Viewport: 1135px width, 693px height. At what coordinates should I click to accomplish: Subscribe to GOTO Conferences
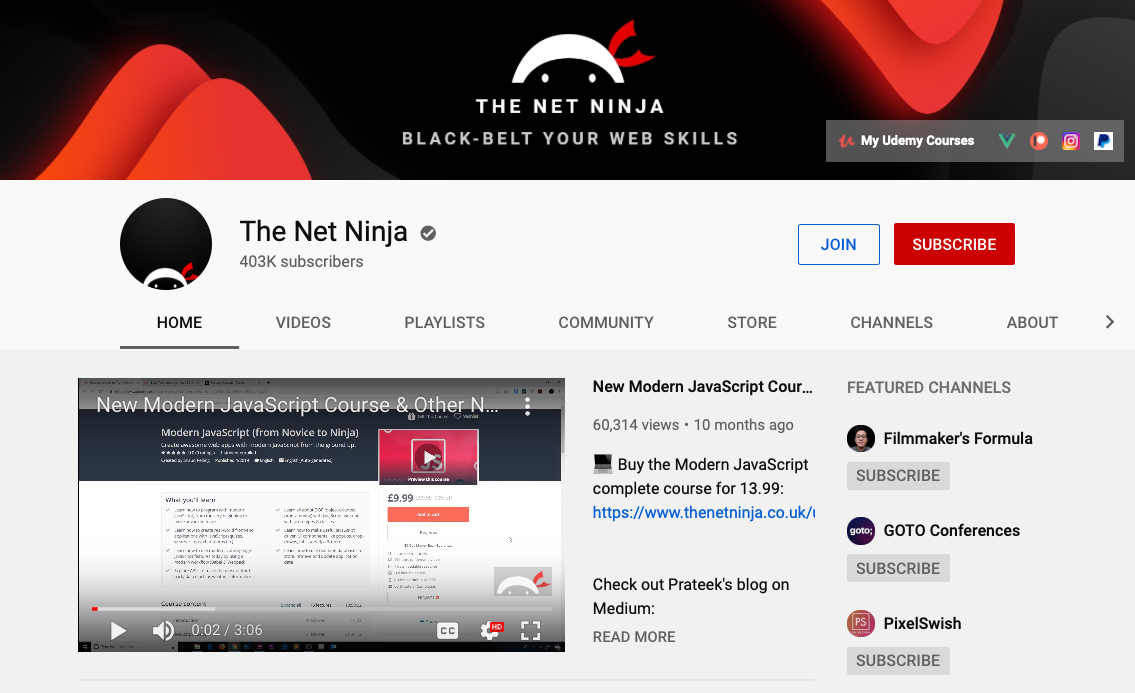coord(898,568)
